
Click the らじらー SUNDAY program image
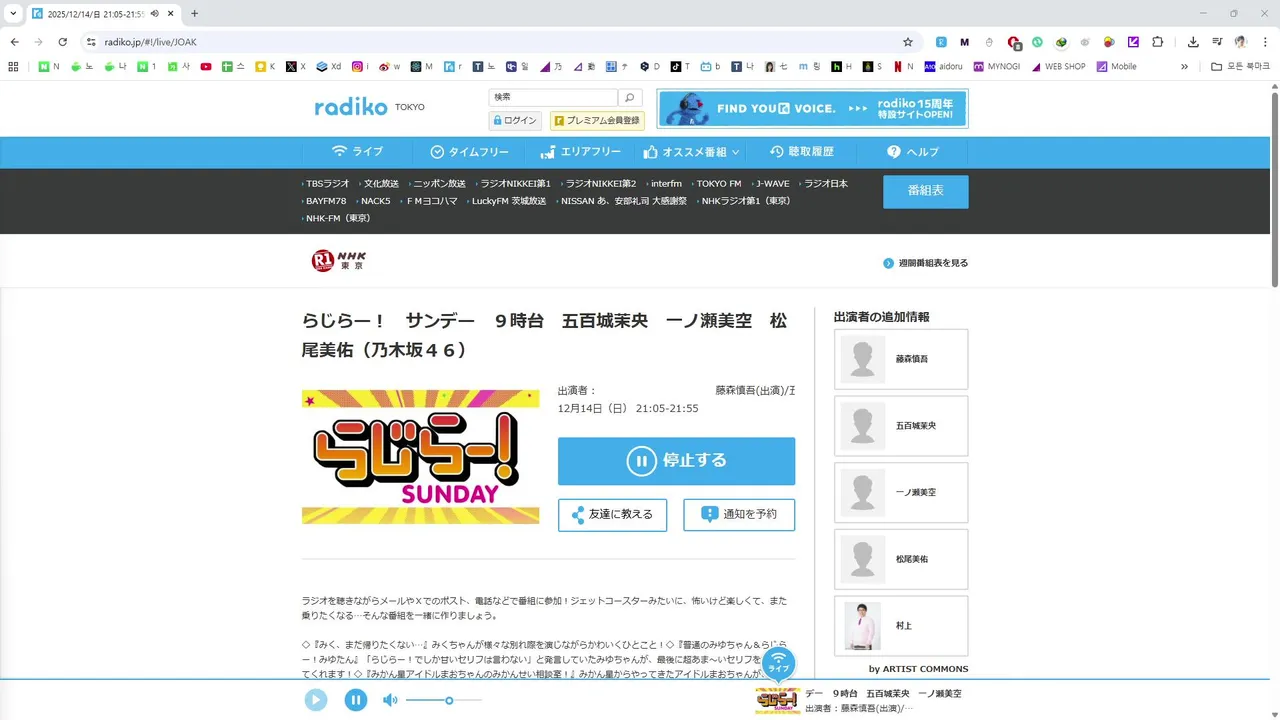coord(420,457)
